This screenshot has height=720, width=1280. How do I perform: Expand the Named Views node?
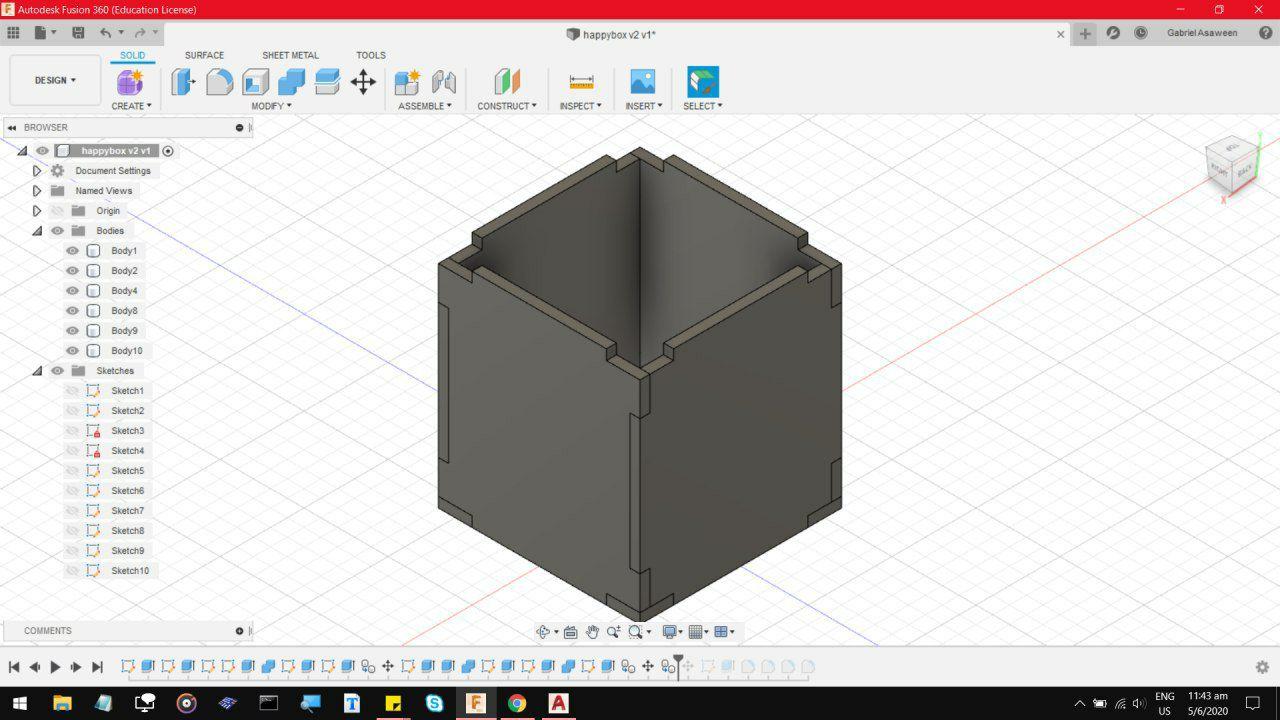37,191
